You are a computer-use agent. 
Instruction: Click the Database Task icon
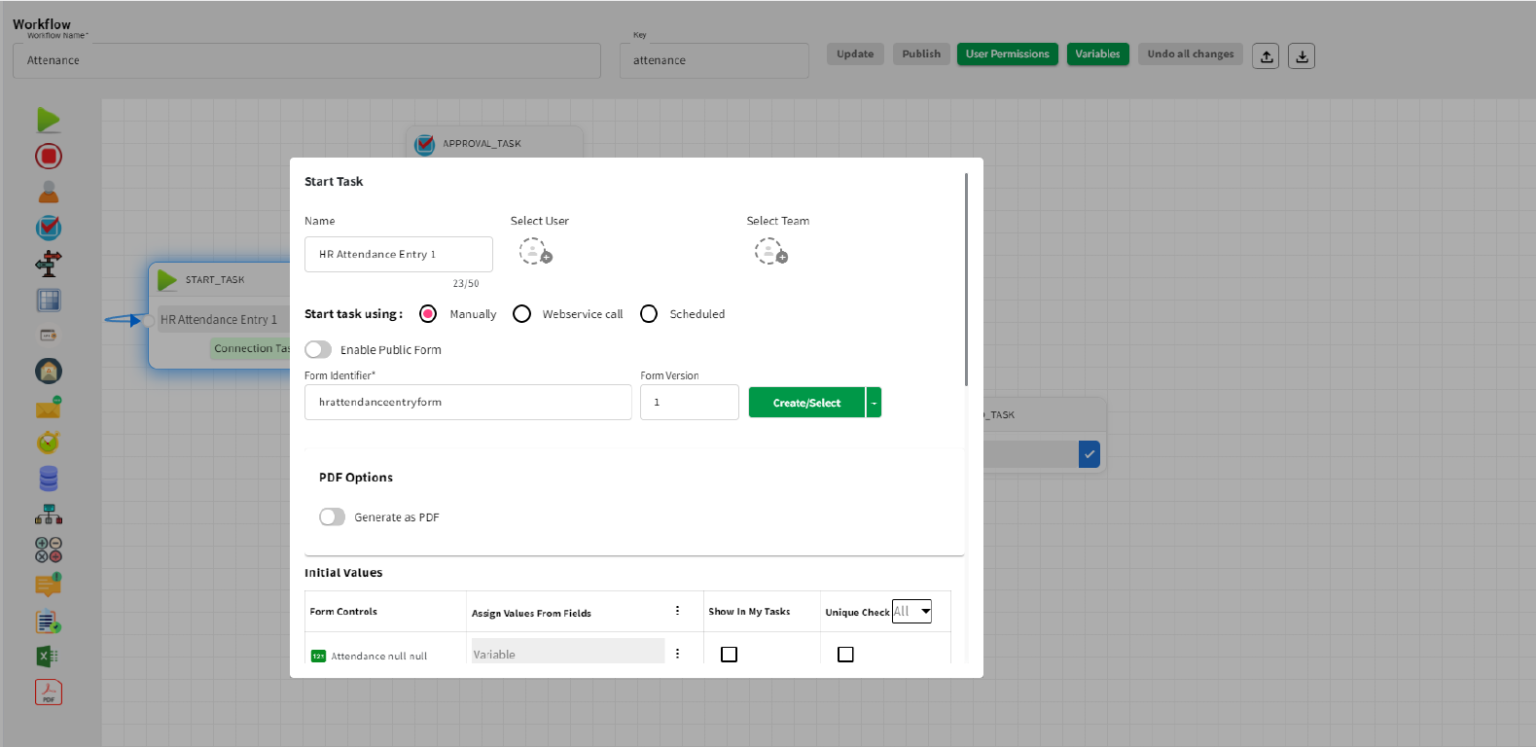(48, 478)
